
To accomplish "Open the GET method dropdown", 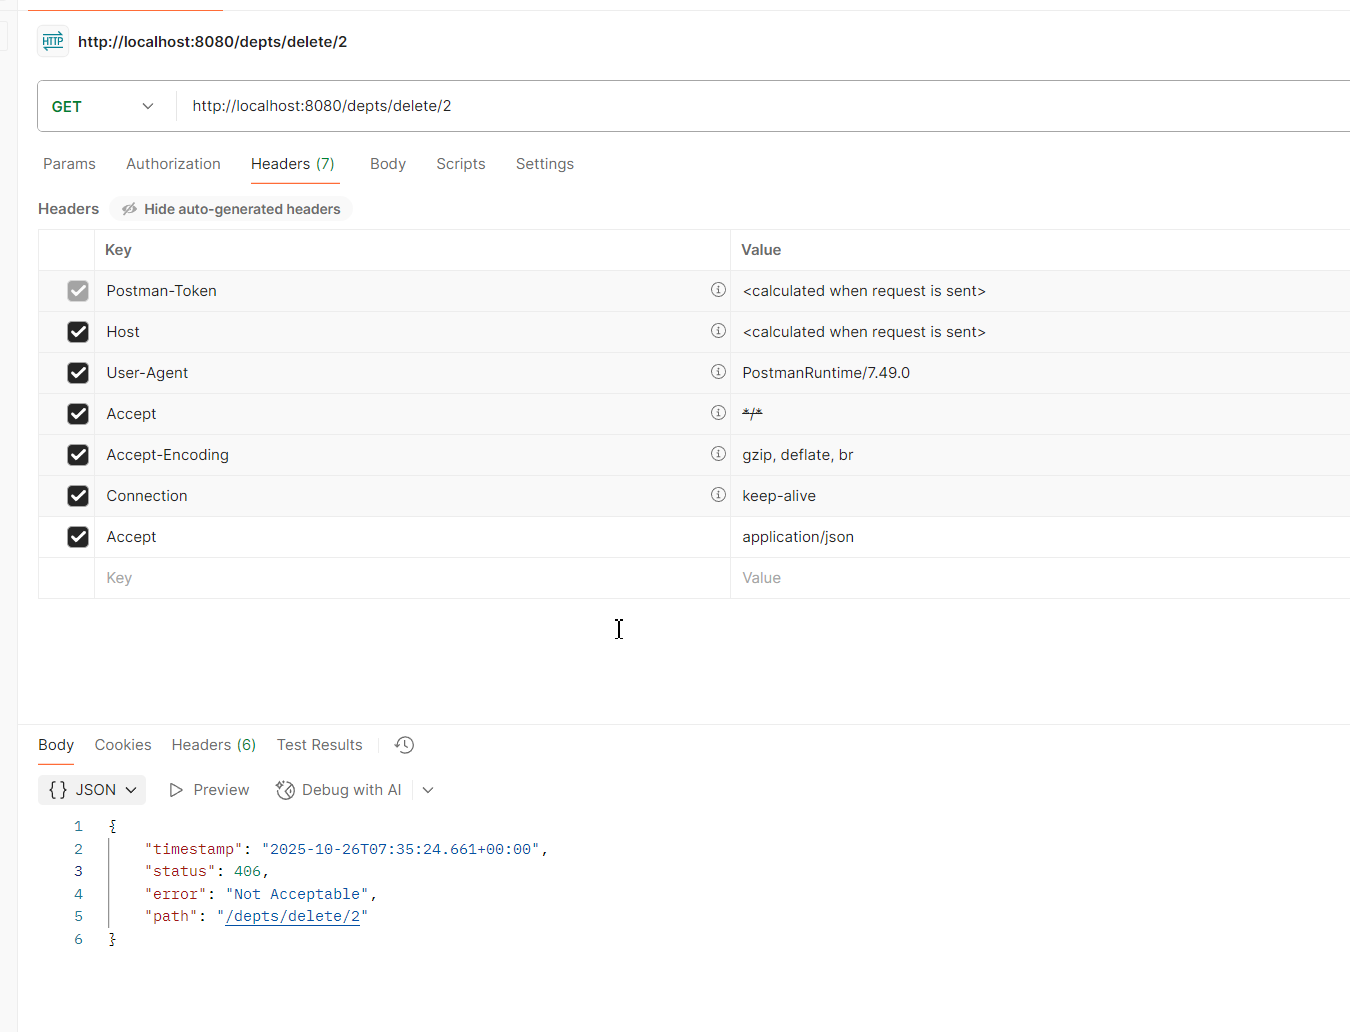I will (104, 106).
